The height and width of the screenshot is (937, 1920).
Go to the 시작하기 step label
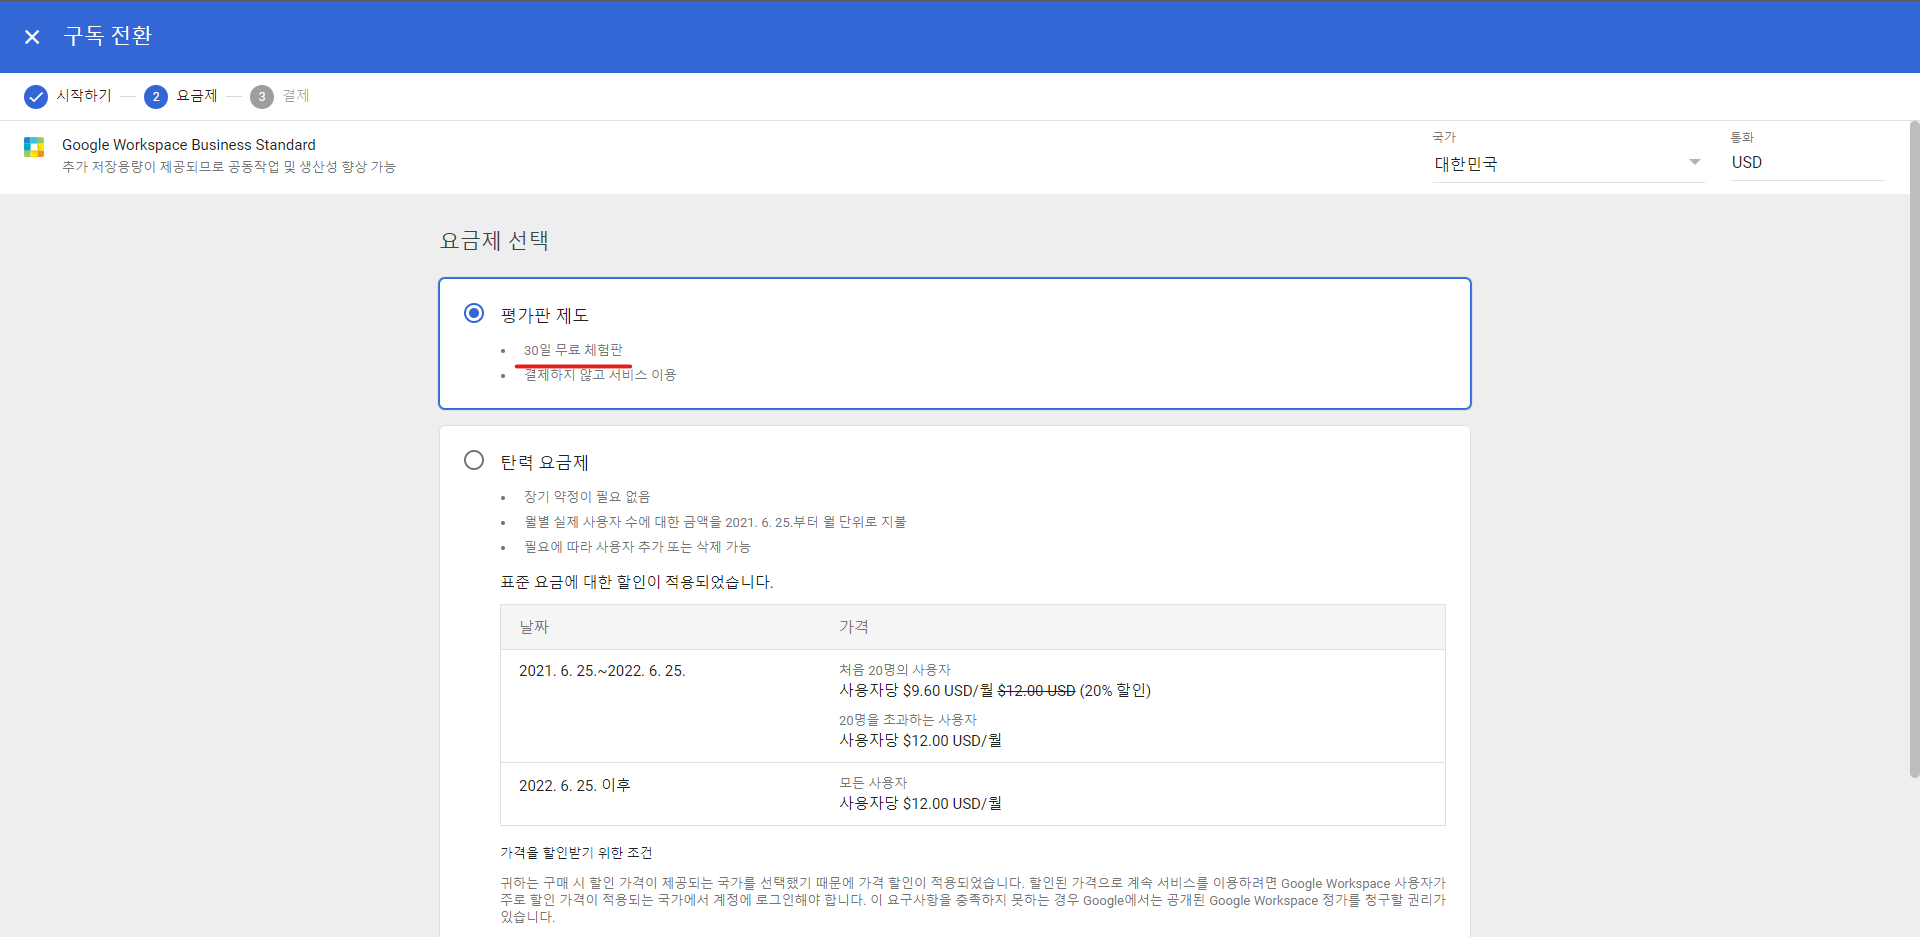tap(84, 96)
